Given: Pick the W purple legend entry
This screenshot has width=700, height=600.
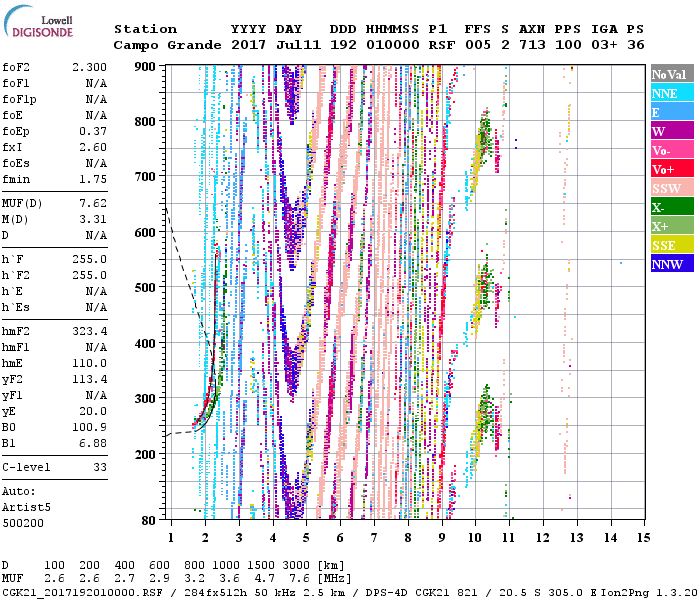Looking at the screenshot, I should [x=669, y=131].
